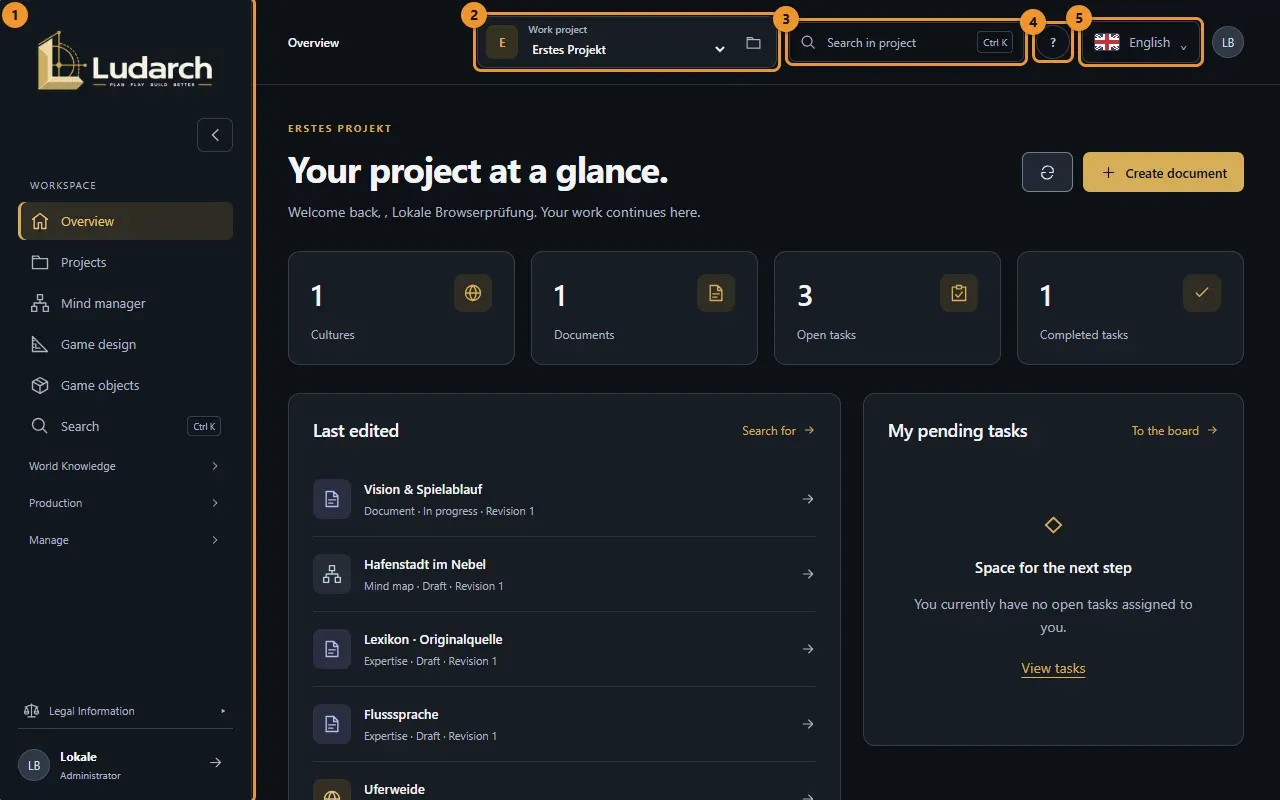This screenshot has width=1280, height=800.
Task: Click the Open tasks clipboard icon
Action: click(x=959, y=293)
